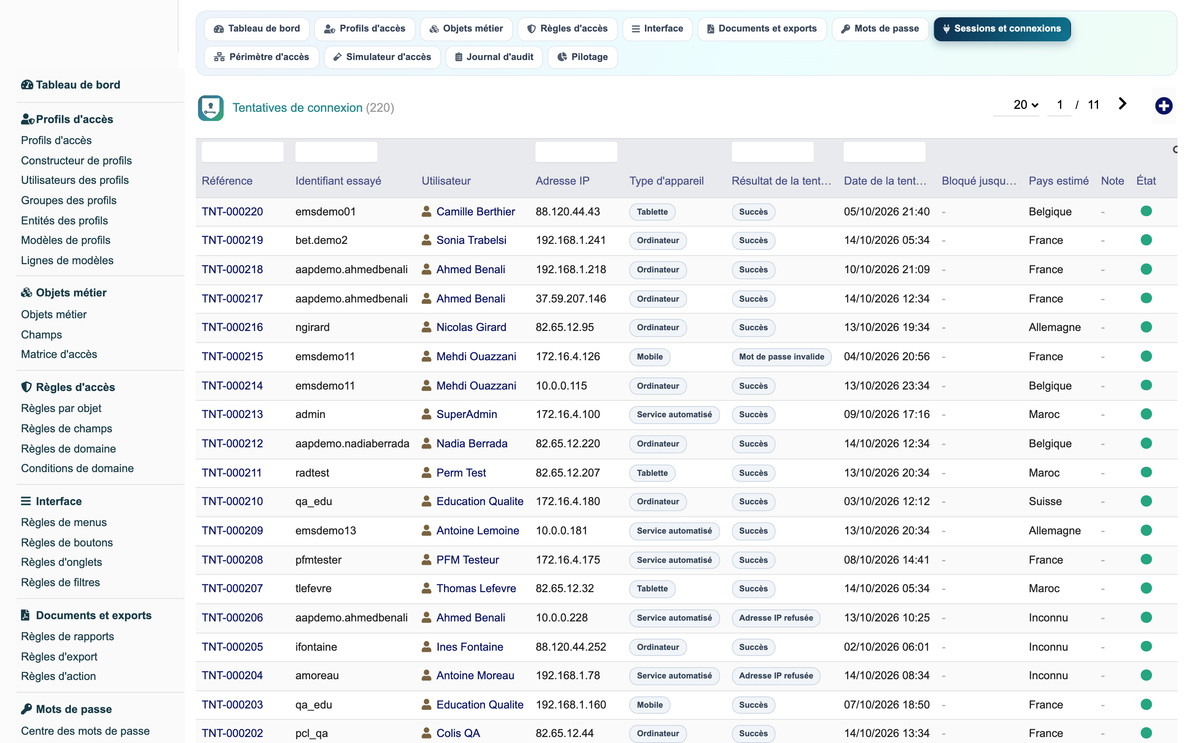Open the Interface tab
Viewport: 1200px width, 743px height.
pos(657,29)
